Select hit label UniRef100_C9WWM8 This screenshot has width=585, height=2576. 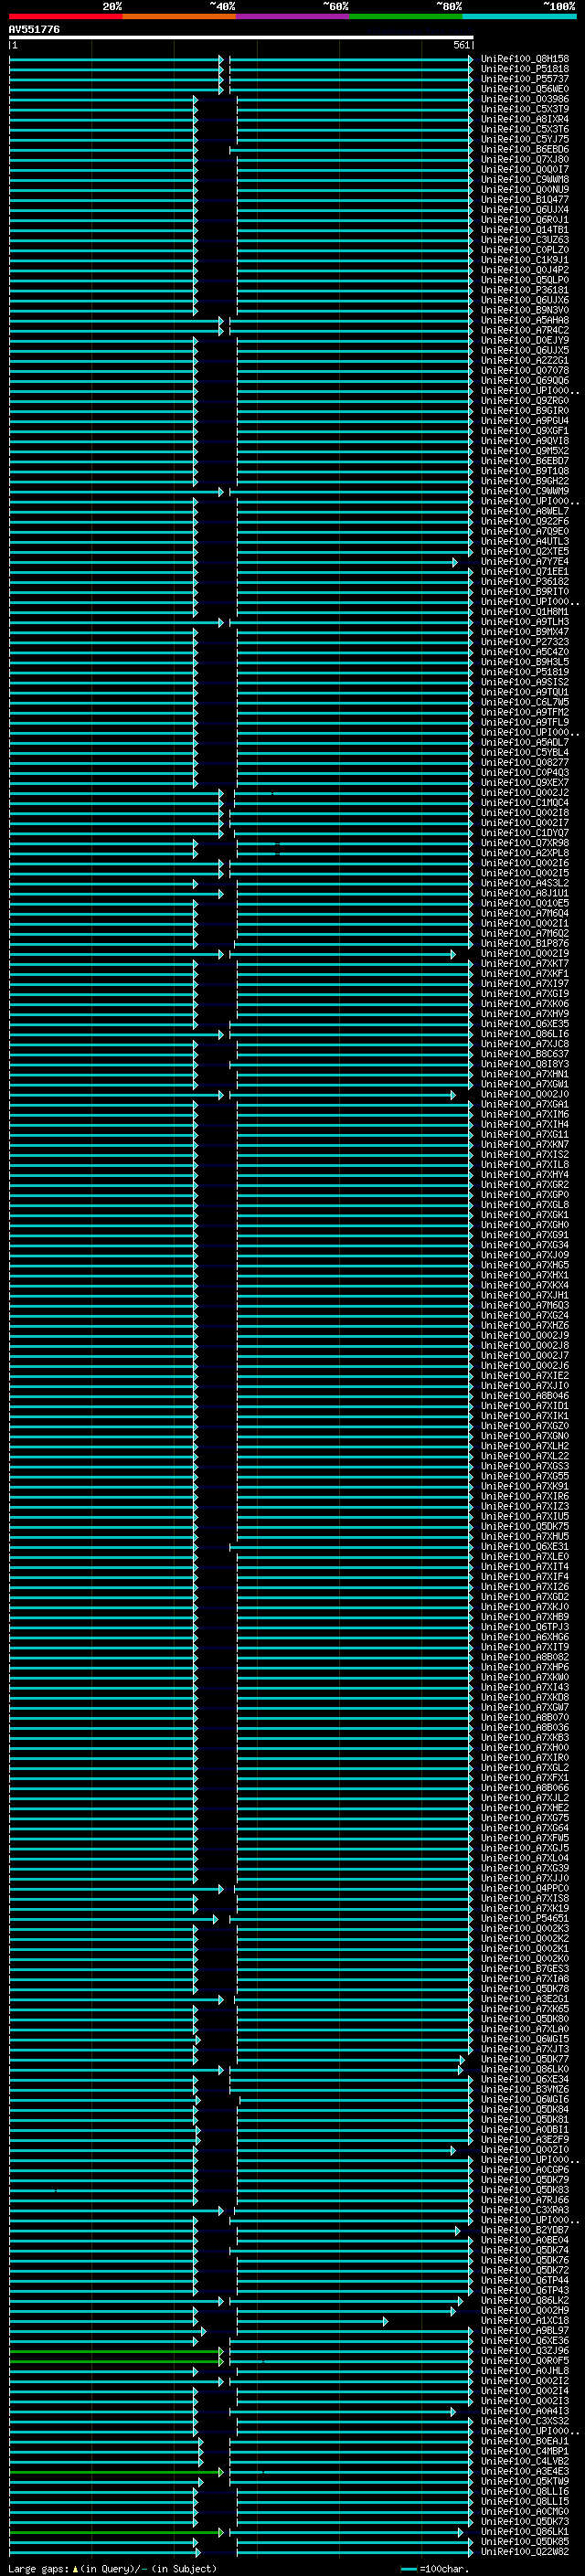525,179
